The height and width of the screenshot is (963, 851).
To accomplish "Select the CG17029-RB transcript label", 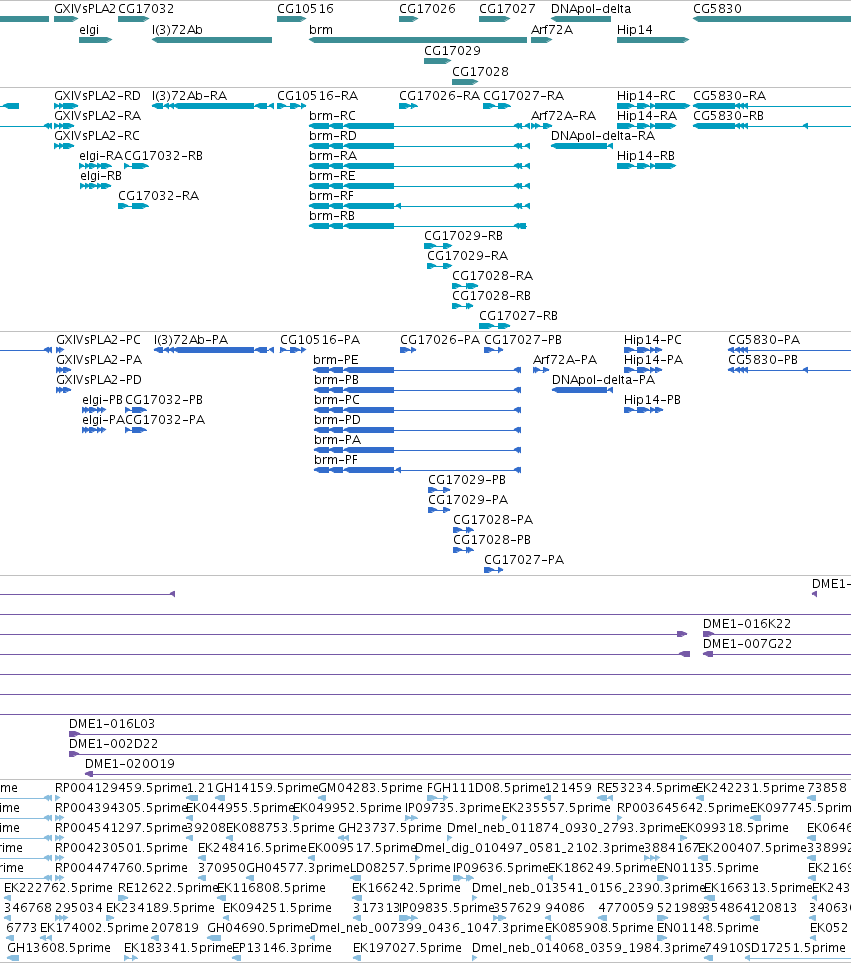I will [464, 236].
